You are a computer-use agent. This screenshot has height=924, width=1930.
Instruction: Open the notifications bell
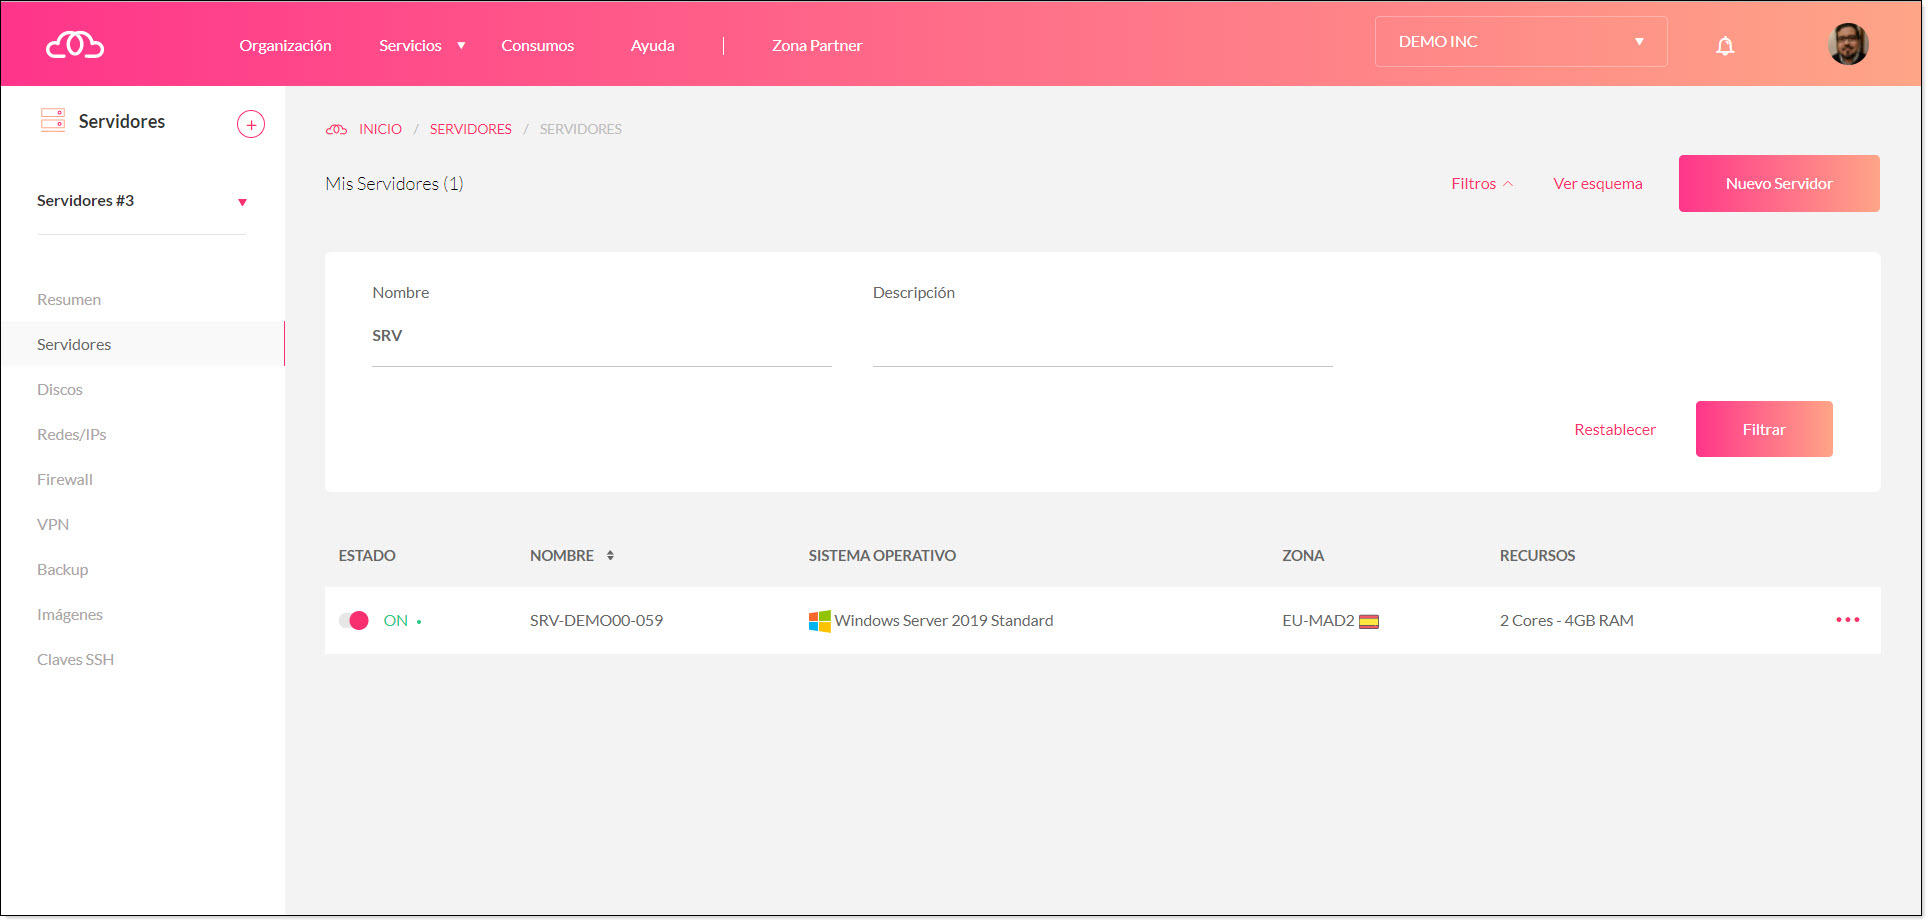pyautogui.click(x=1725, y=46)
